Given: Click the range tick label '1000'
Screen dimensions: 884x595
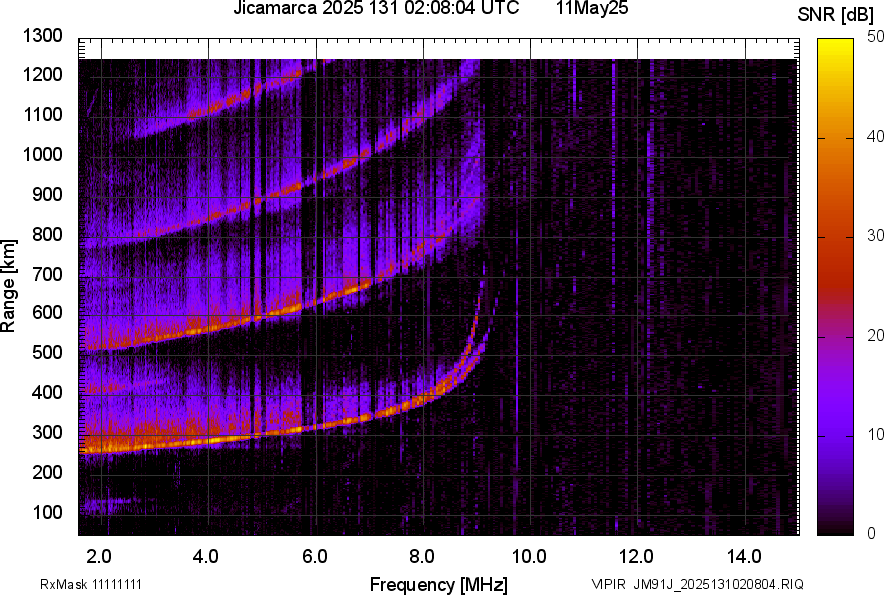Looking at the screenshot, I should 42,154.
